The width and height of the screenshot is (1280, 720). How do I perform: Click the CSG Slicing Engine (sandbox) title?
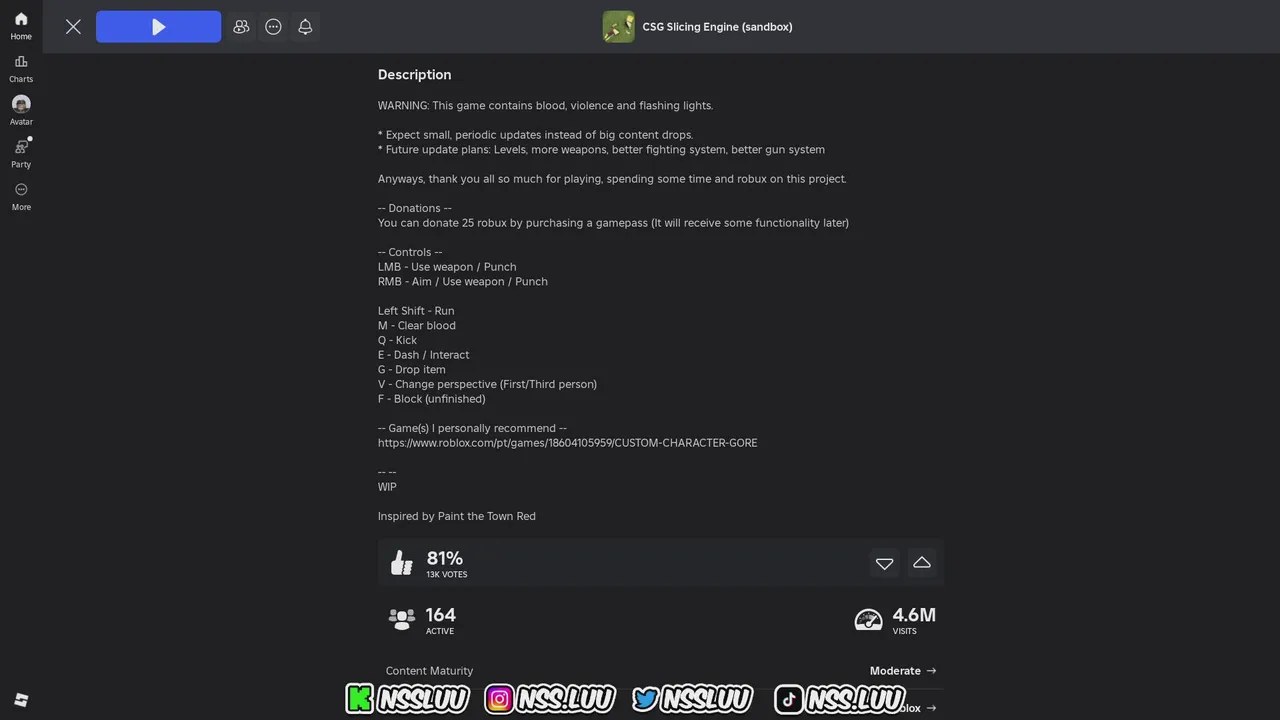[x=717, y=27]
